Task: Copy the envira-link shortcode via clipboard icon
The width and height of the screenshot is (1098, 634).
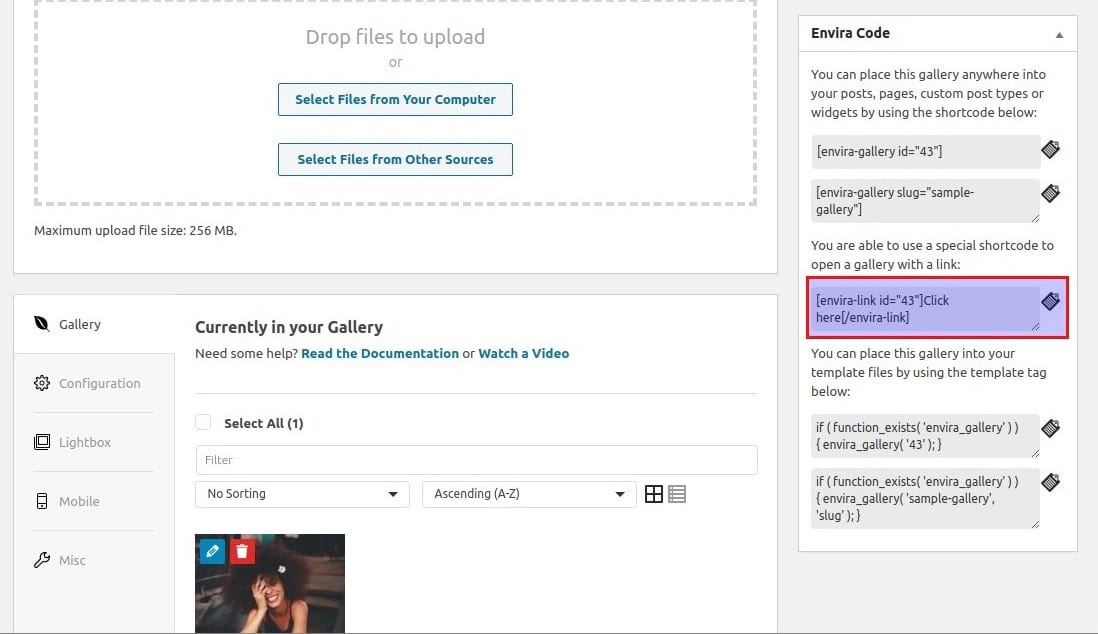Action: coord(1050,301)
